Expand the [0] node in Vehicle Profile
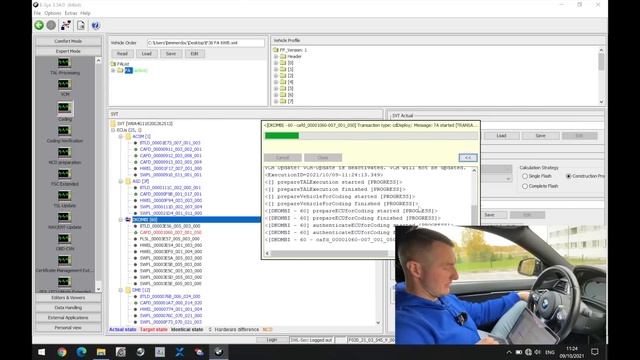Image resolution: width=640 pixels, height=360 pixels. pos(276,63)
